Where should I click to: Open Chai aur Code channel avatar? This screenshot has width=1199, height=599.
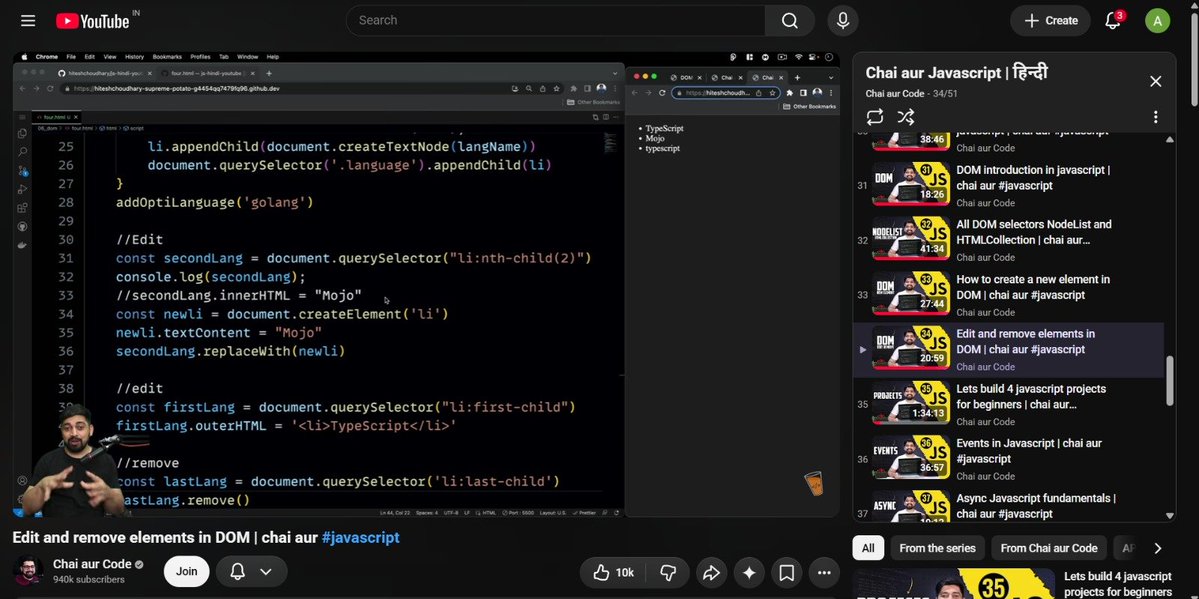click(x=28, y=571)
